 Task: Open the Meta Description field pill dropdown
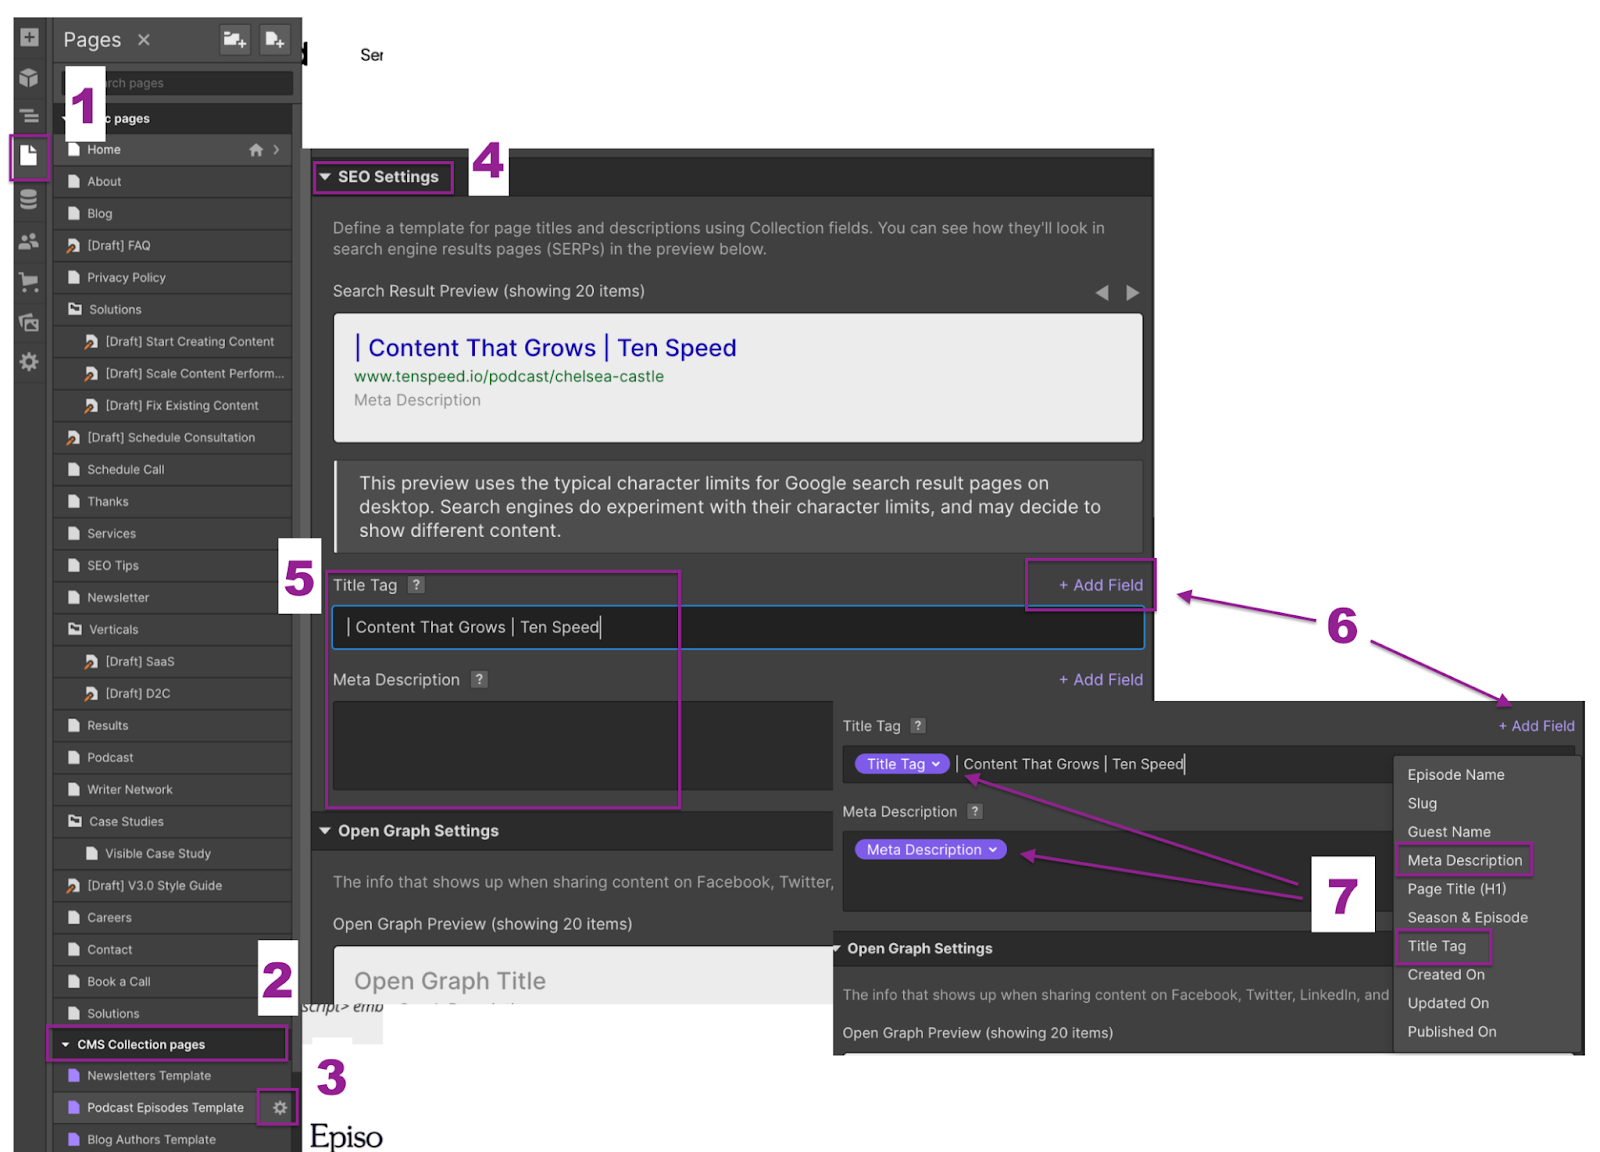[930, 850]
